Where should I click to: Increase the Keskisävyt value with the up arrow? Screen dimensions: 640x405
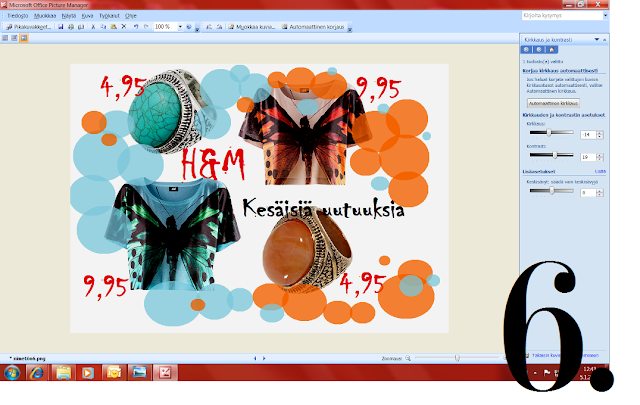[600, 191]
